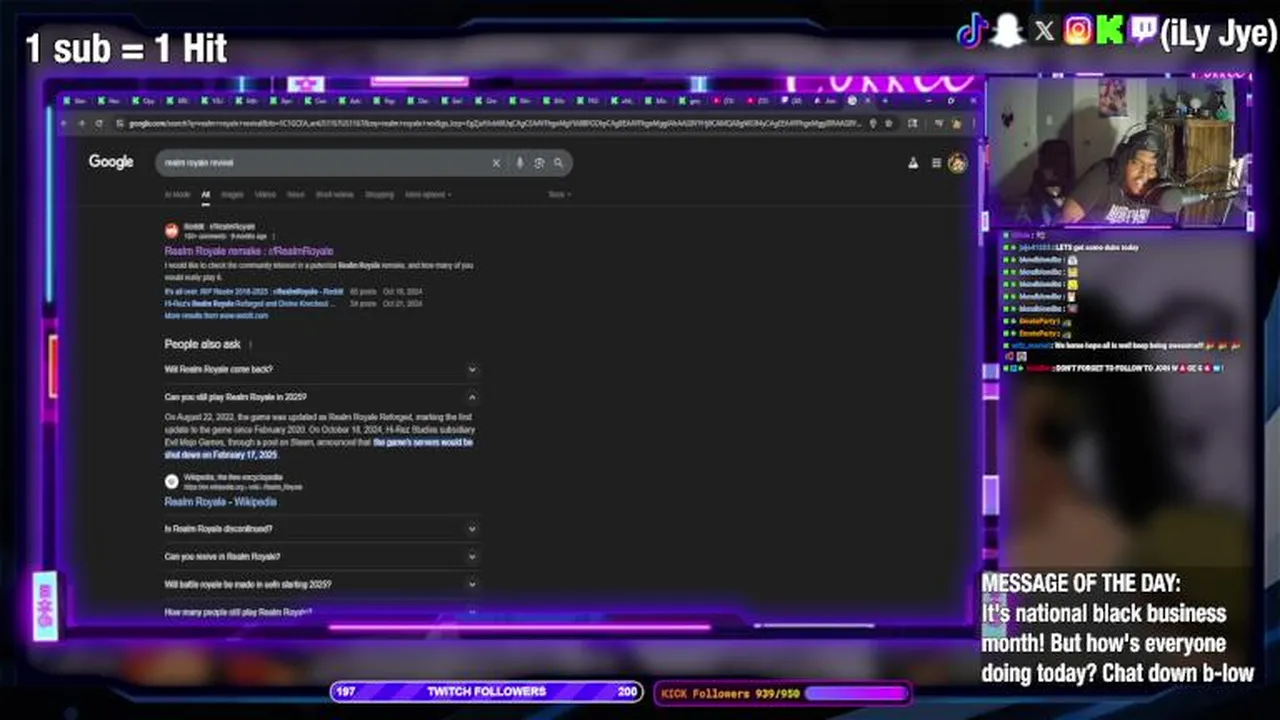The height and width of the screenshot is (720, 1280).
Task: Open Search Labs flask icon
Action: pos(913,163)
